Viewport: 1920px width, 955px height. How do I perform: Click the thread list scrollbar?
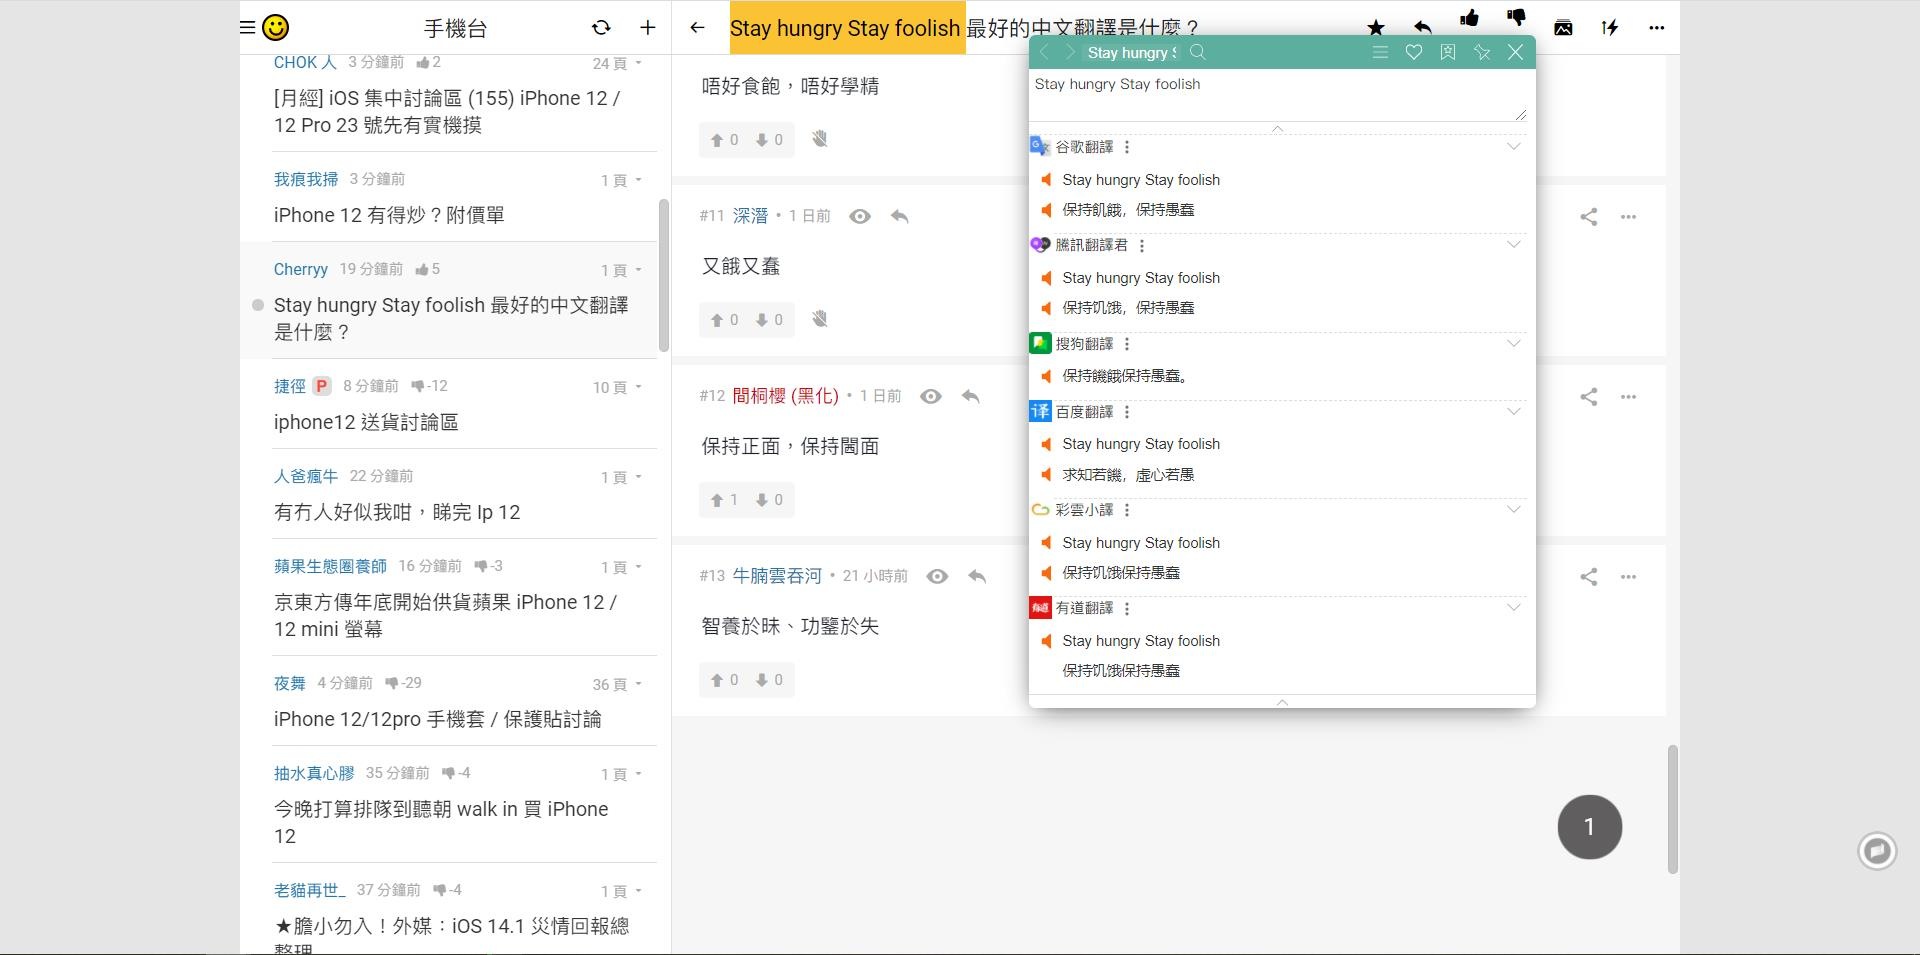(x=663, y=275)
